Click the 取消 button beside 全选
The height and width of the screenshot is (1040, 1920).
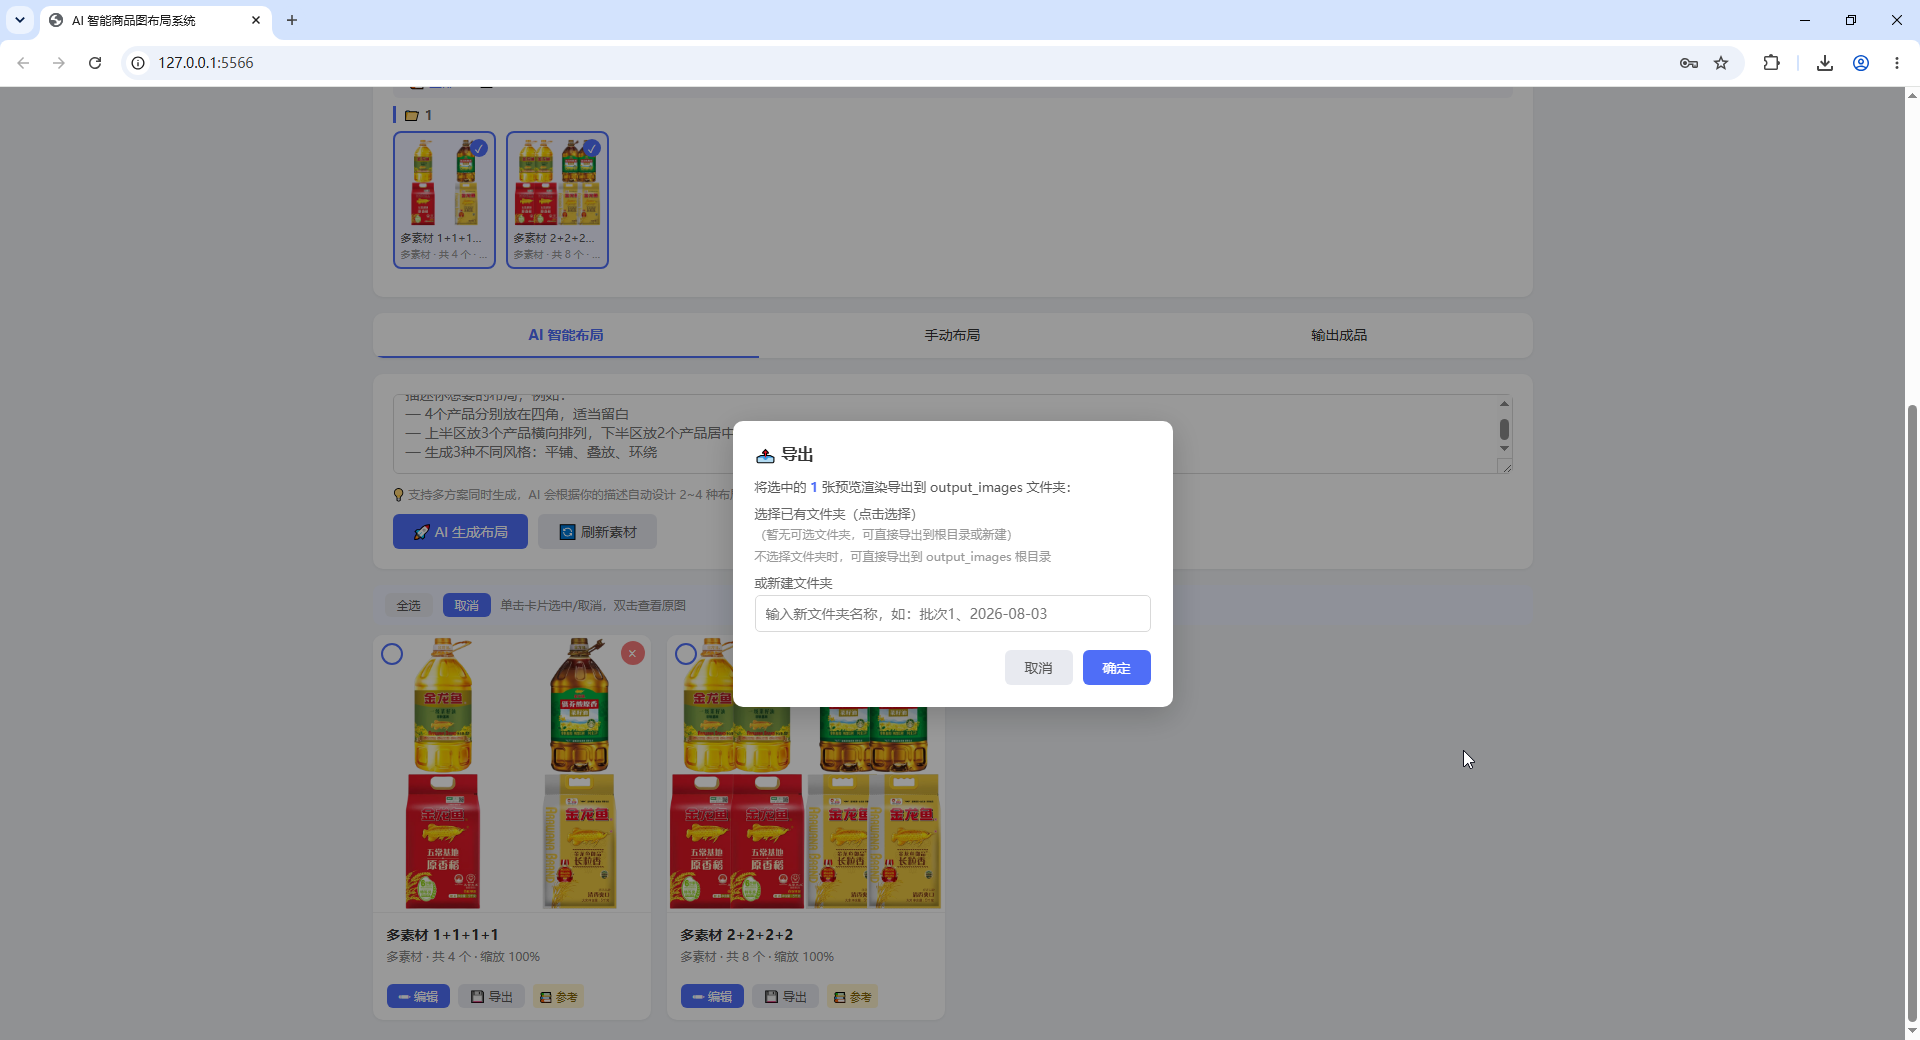(466, 605)
